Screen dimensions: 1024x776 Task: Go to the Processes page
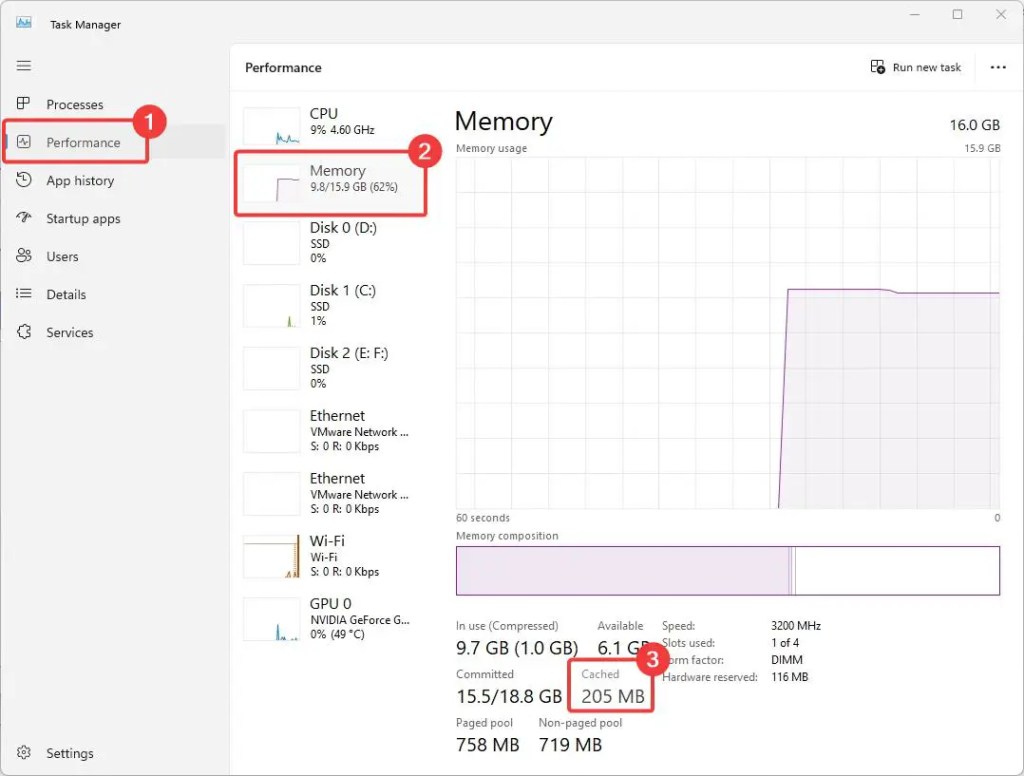click(74, 105)
